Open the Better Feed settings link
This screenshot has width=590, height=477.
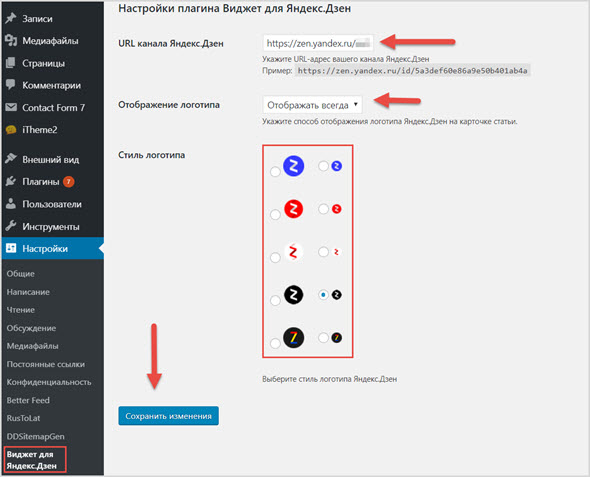pos(28,400)
